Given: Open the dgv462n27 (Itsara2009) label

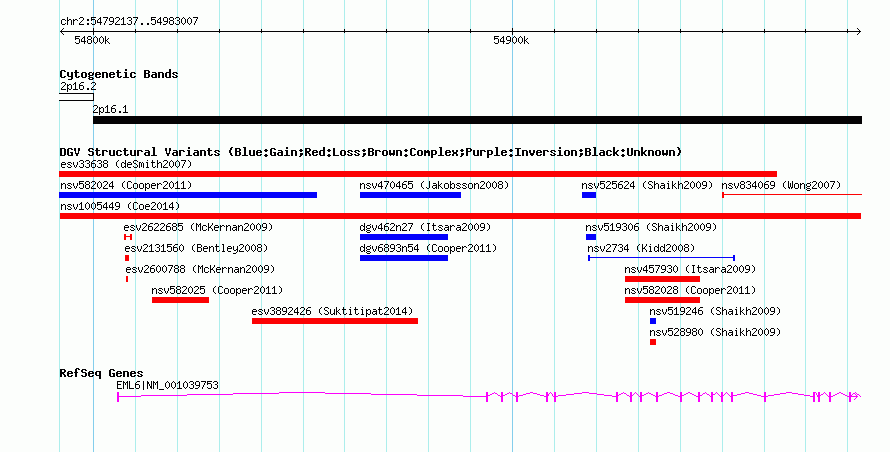Looking at the screenshot, I should 425,227.
